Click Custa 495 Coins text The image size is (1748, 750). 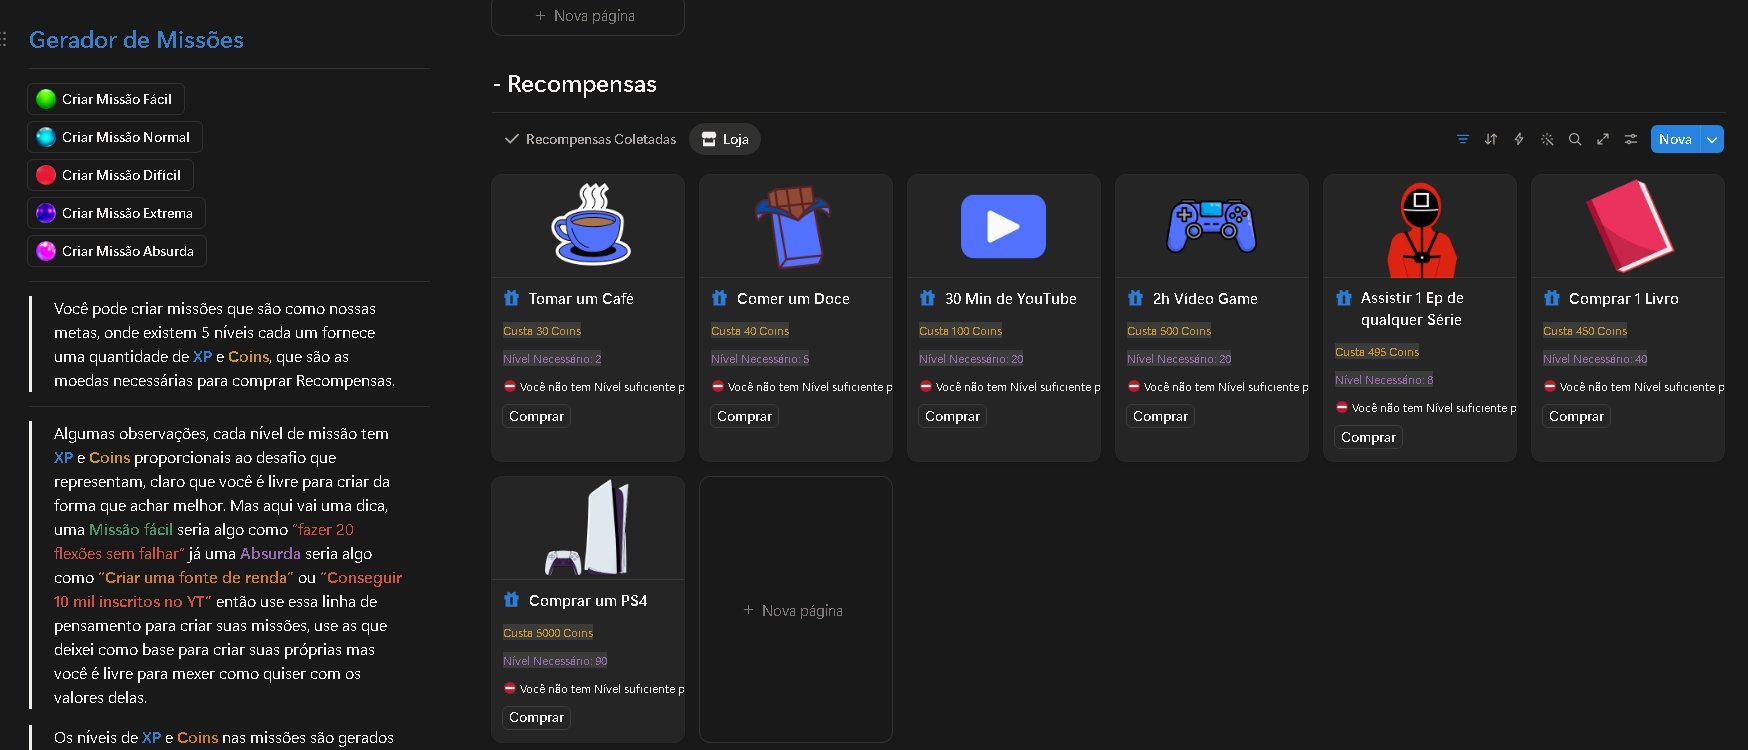[1377, 352]
